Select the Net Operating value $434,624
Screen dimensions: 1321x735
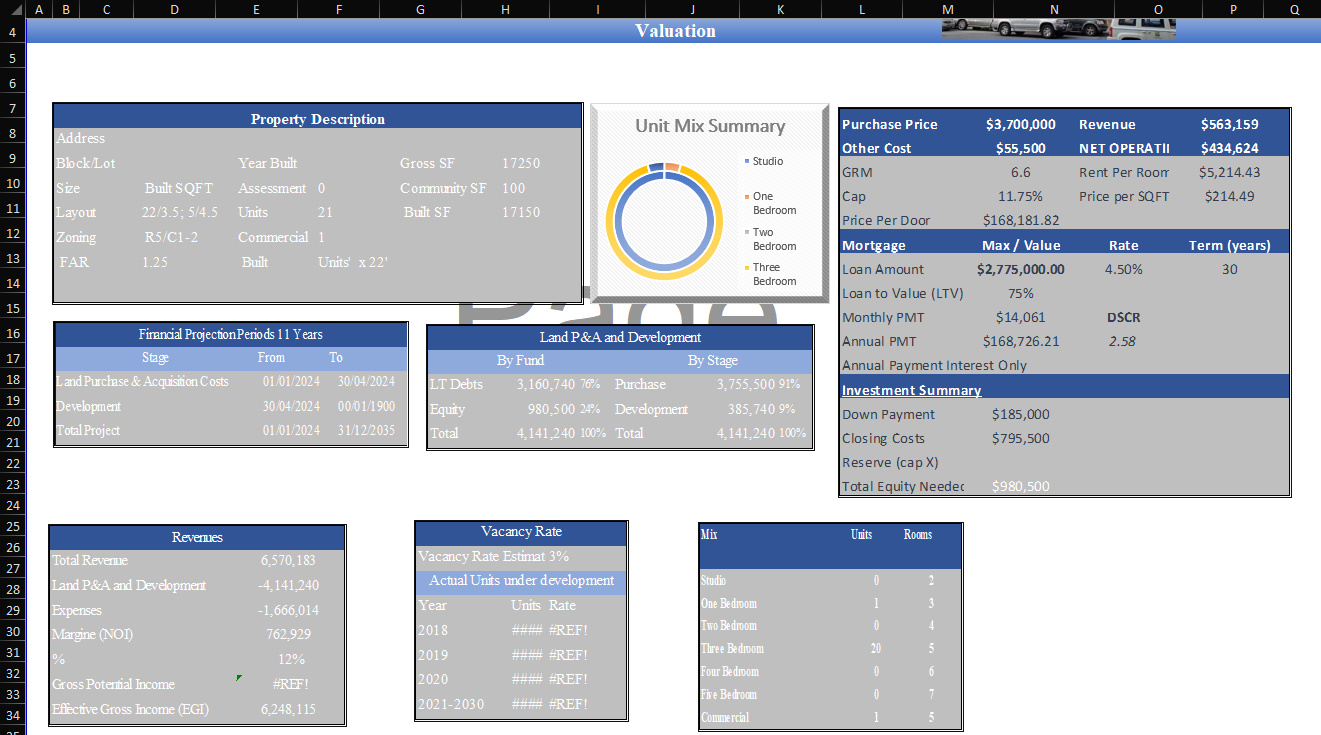[x=1229, y=148]
